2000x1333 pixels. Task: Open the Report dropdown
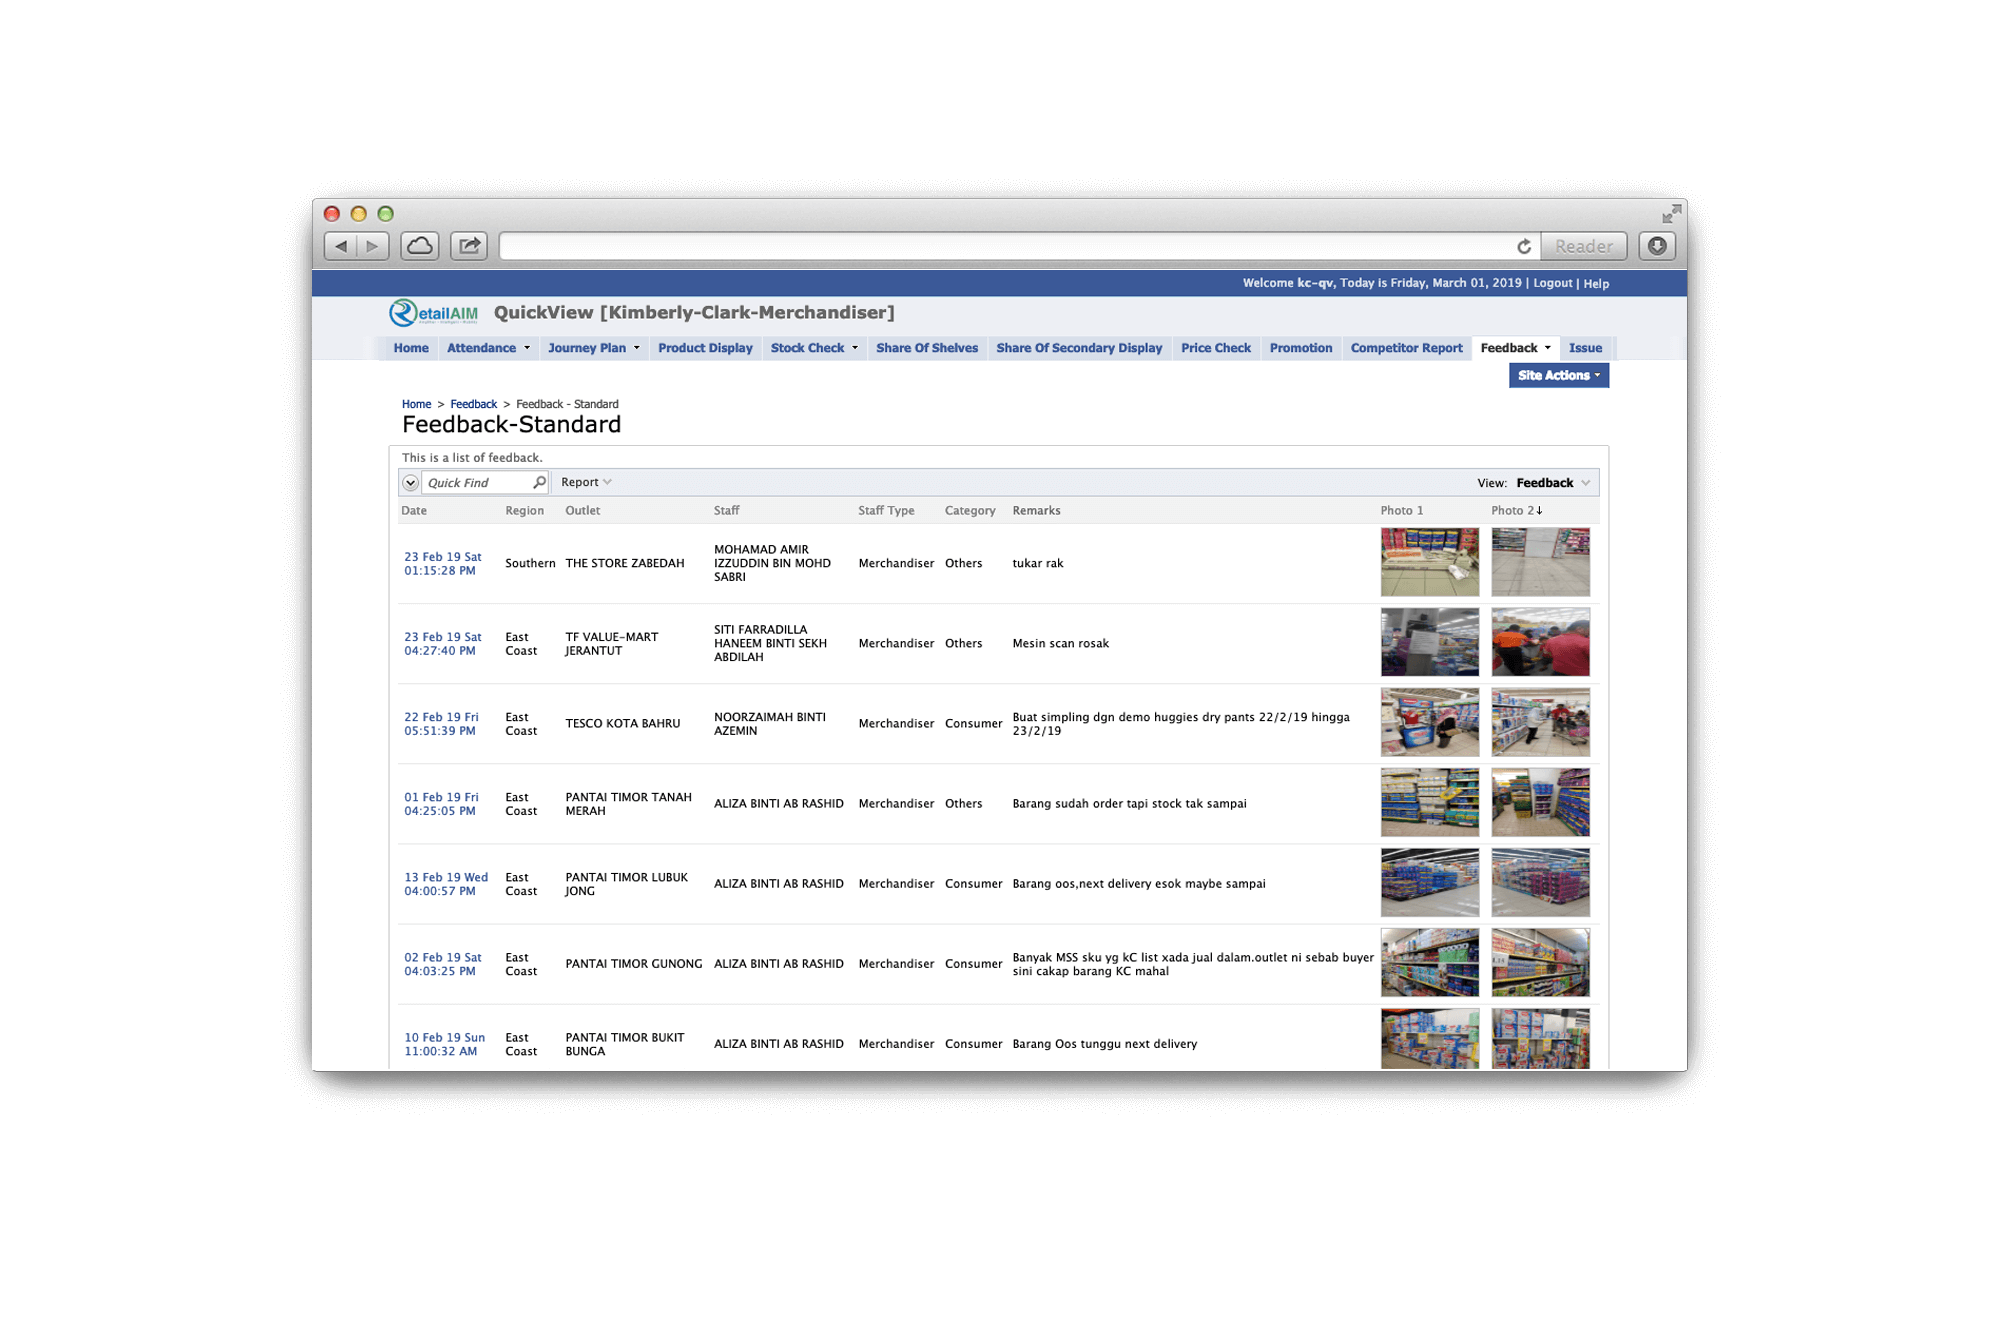click(x=586, y=482)
